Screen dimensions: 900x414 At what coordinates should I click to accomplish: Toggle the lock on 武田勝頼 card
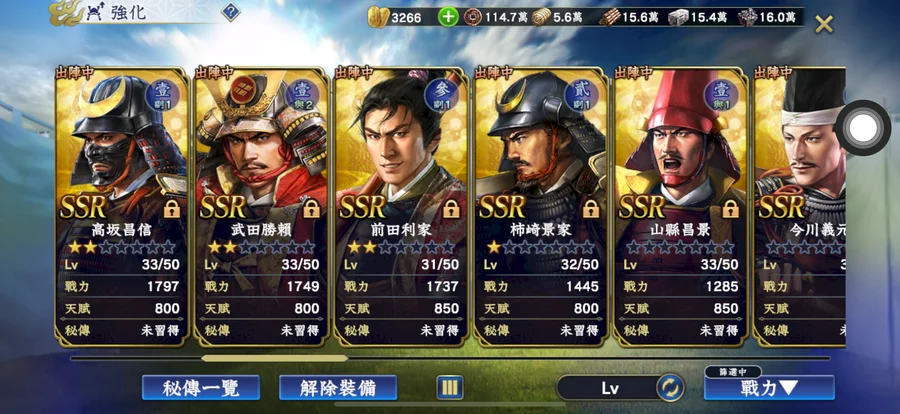tap(311, 209)
